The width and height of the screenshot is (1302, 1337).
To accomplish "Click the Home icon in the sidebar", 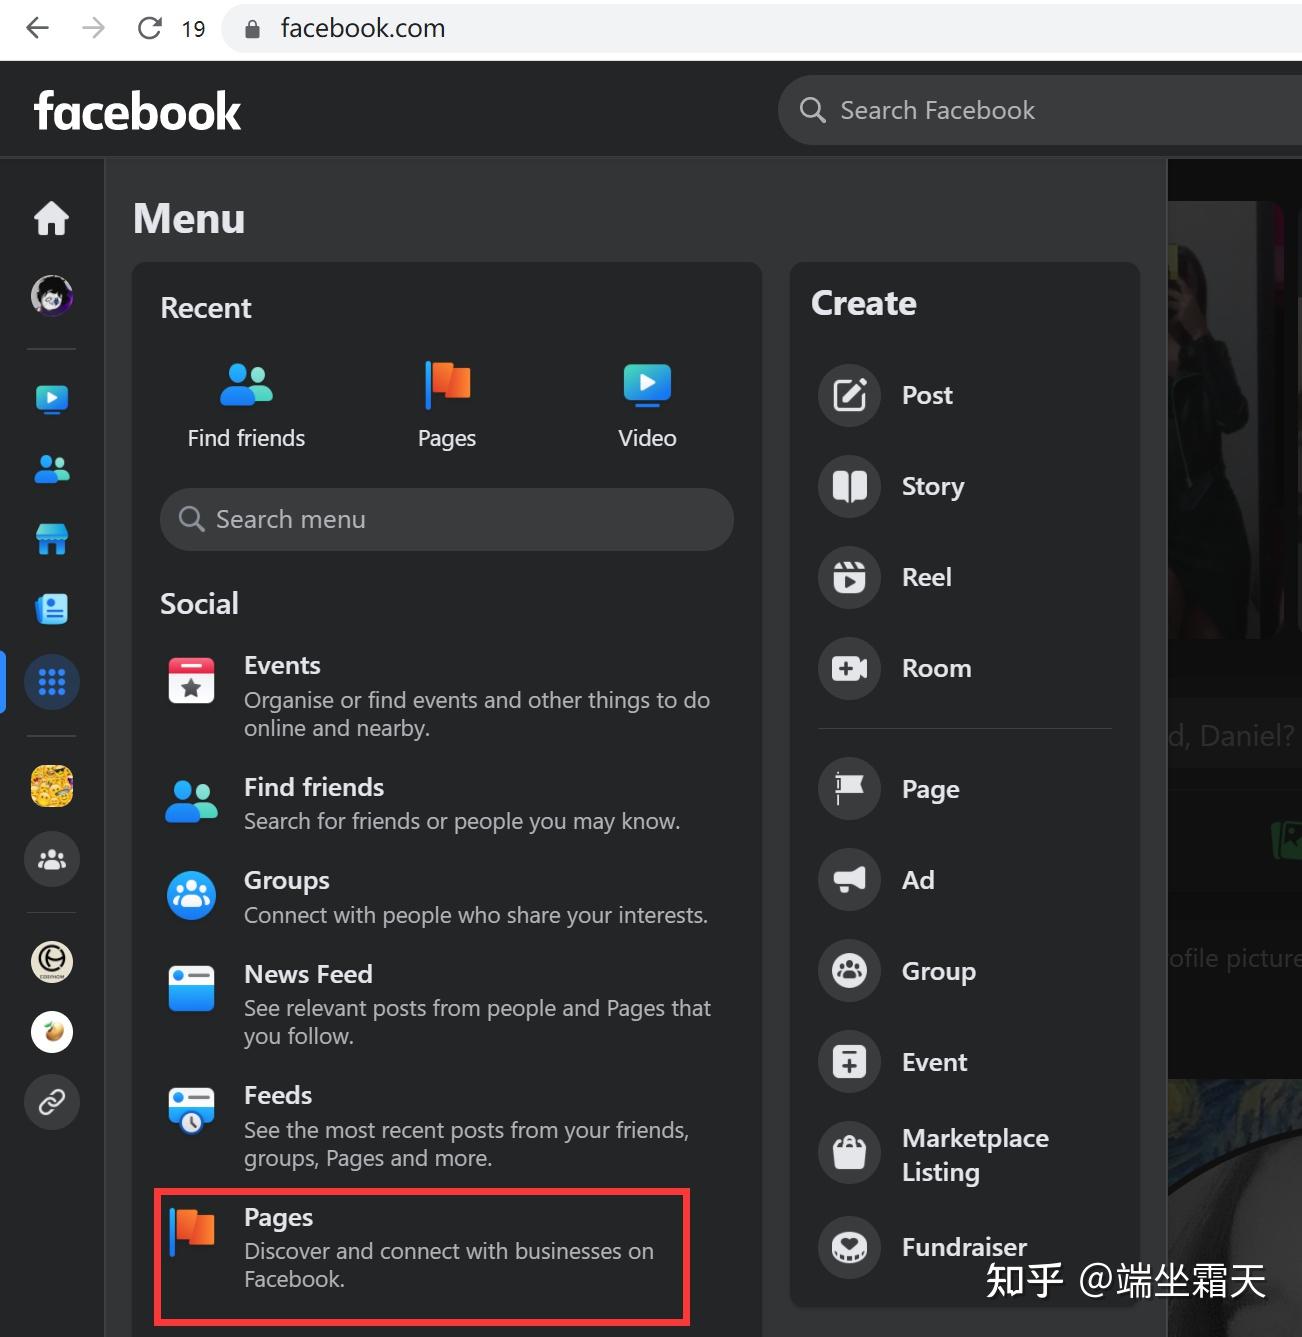I will click(51, 218).
